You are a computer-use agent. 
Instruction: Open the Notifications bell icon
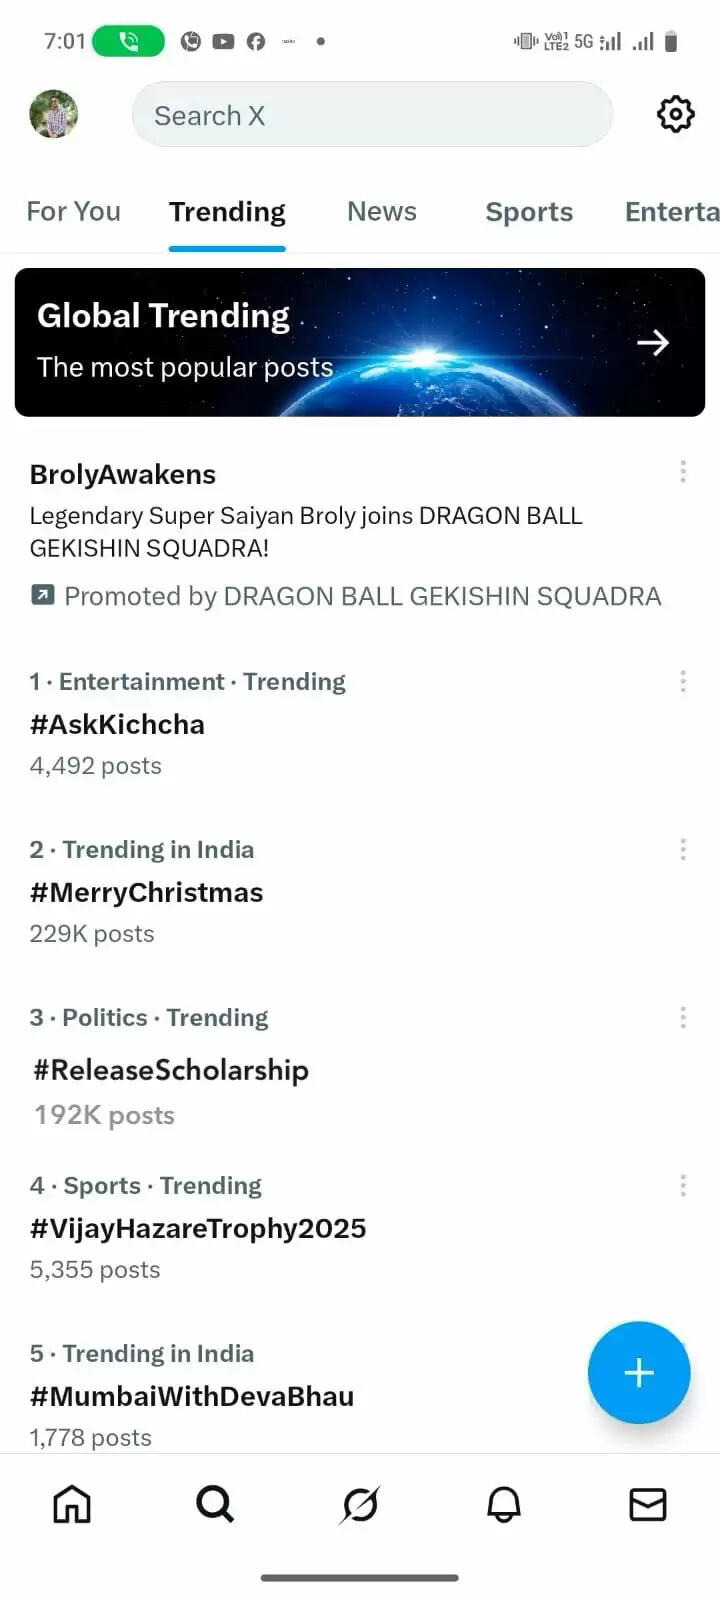504,1504
